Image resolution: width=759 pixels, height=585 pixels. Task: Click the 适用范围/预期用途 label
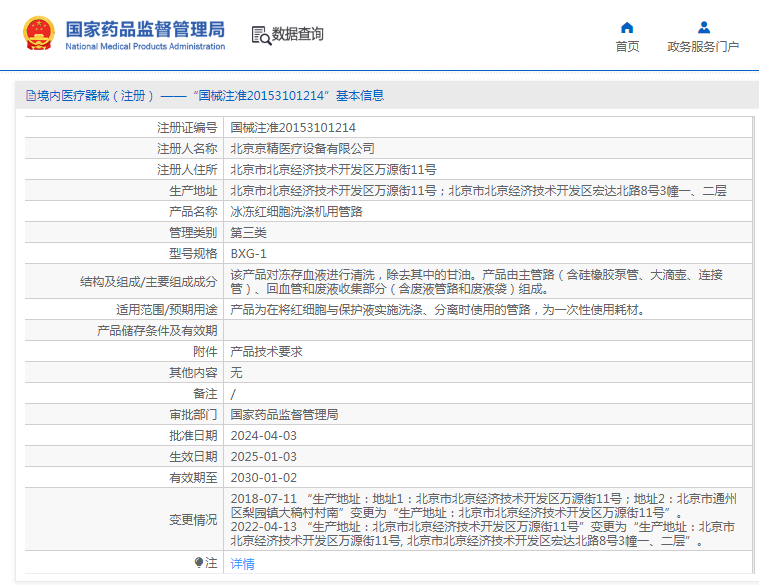pos(167,310)
